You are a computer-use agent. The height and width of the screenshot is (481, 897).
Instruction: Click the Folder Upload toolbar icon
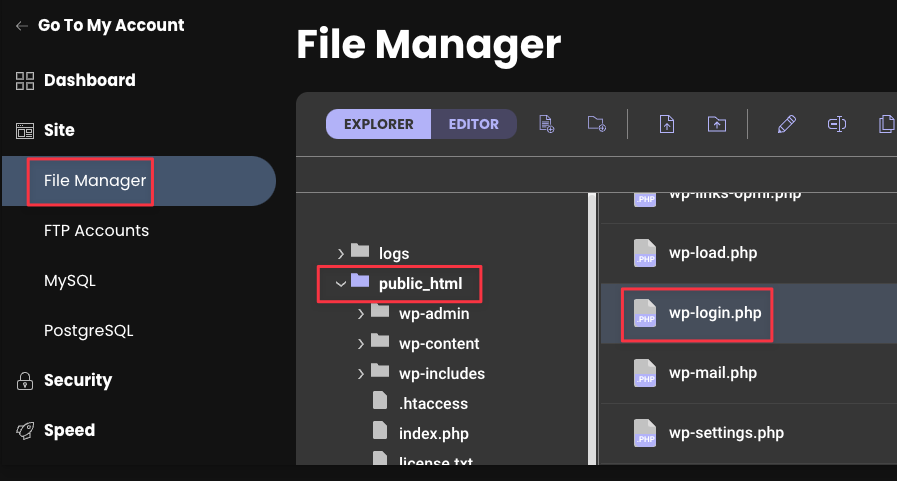click(x=717, y=124)
